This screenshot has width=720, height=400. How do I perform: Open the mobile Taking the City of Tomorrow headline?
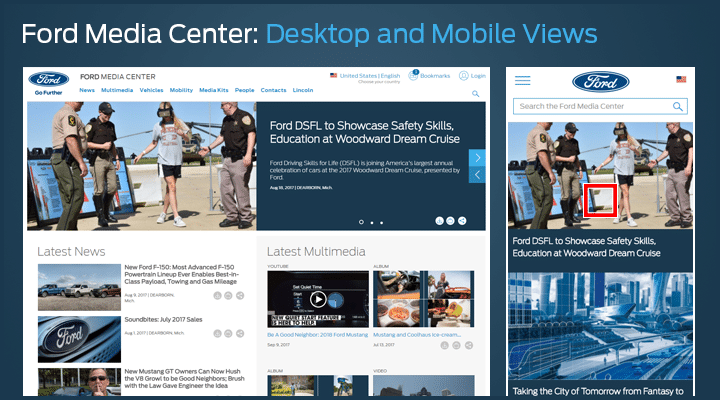click(x=598, y=391)
